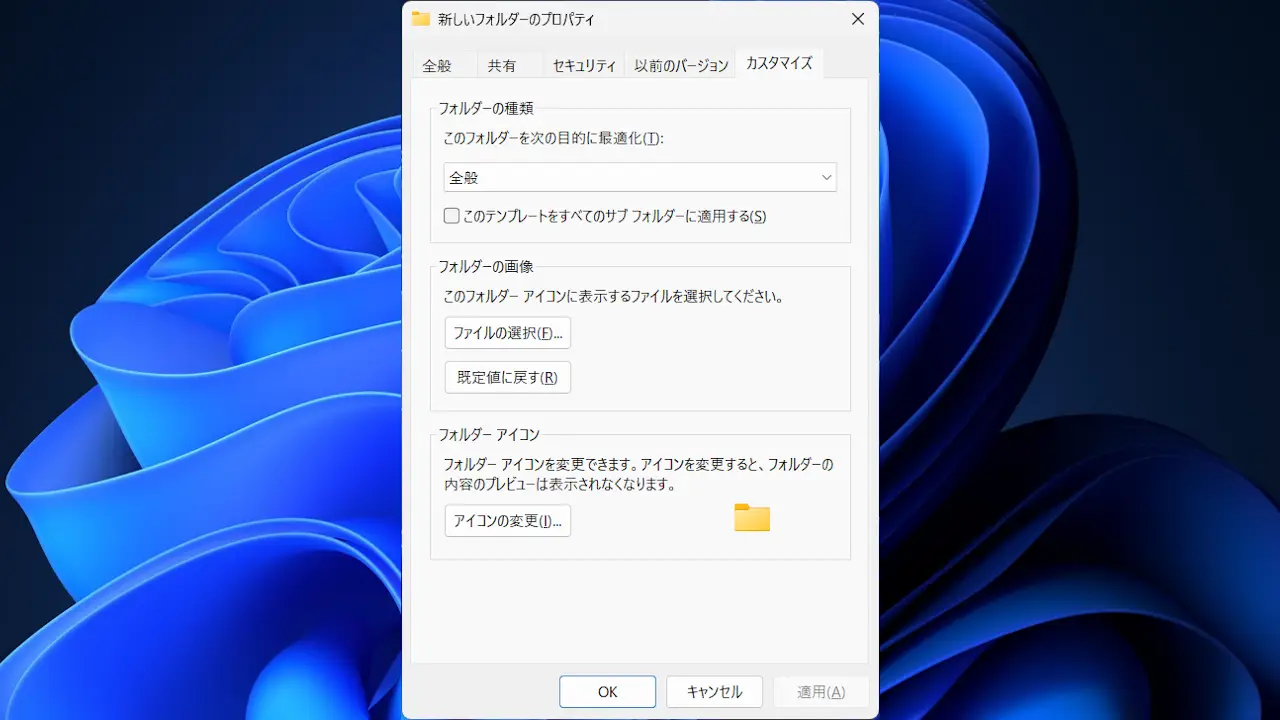Click the 適用 button
This screenshot has height=720, width=1280.
click(820, 692)
